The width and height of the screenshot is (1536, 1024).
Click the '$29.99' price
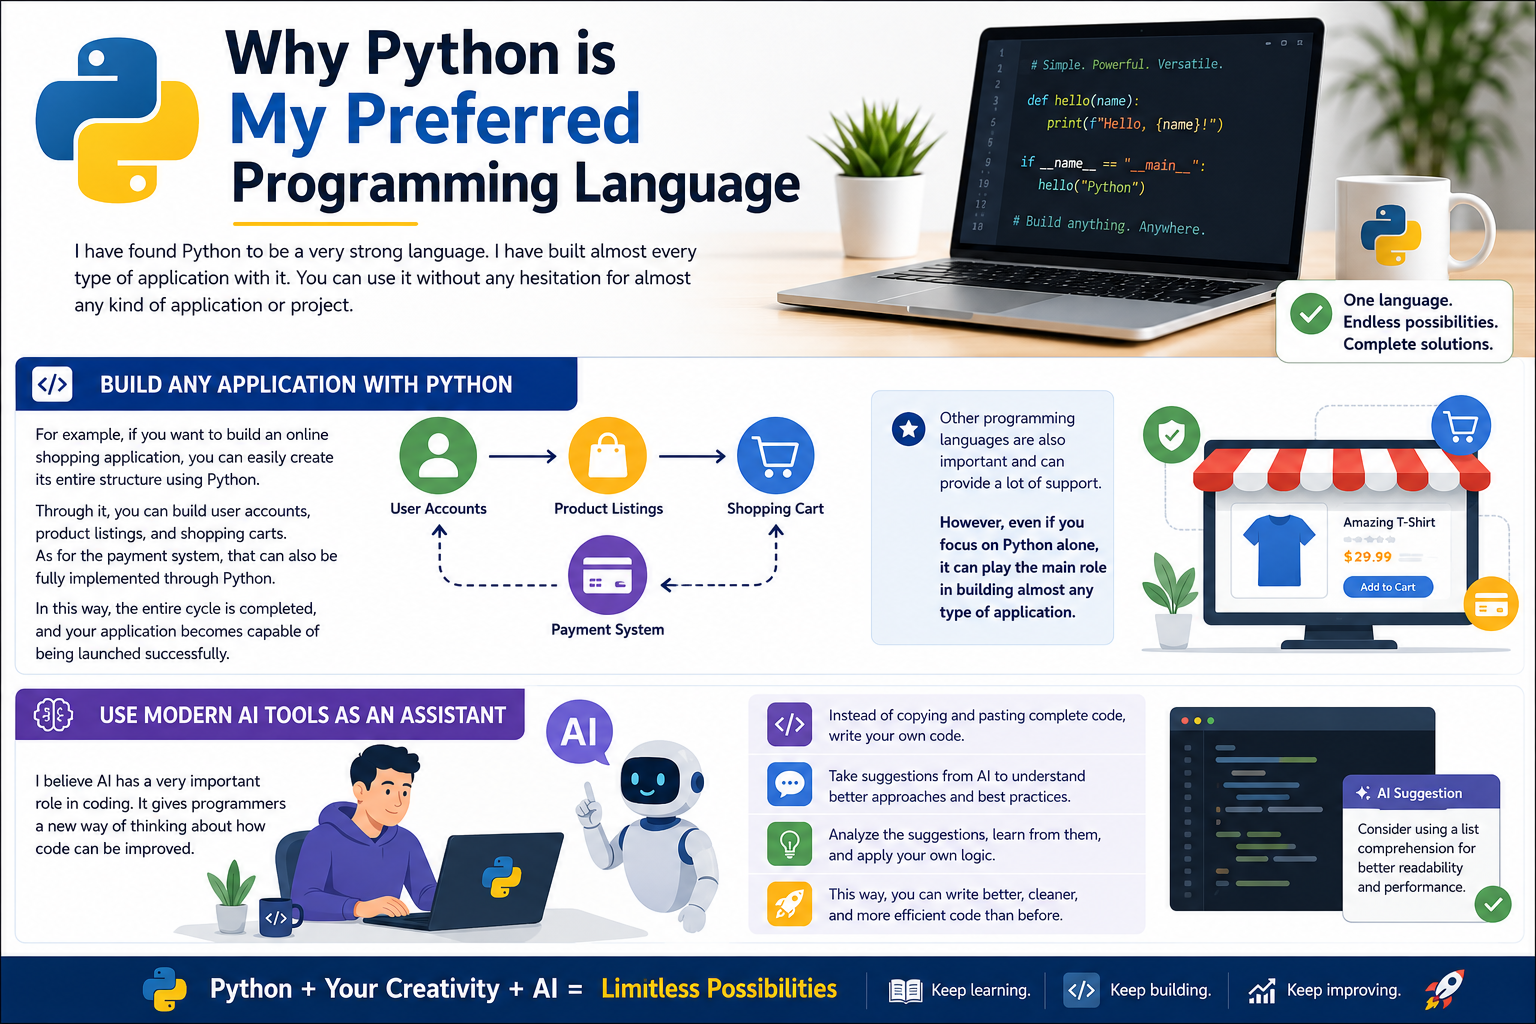point(1367,557)
